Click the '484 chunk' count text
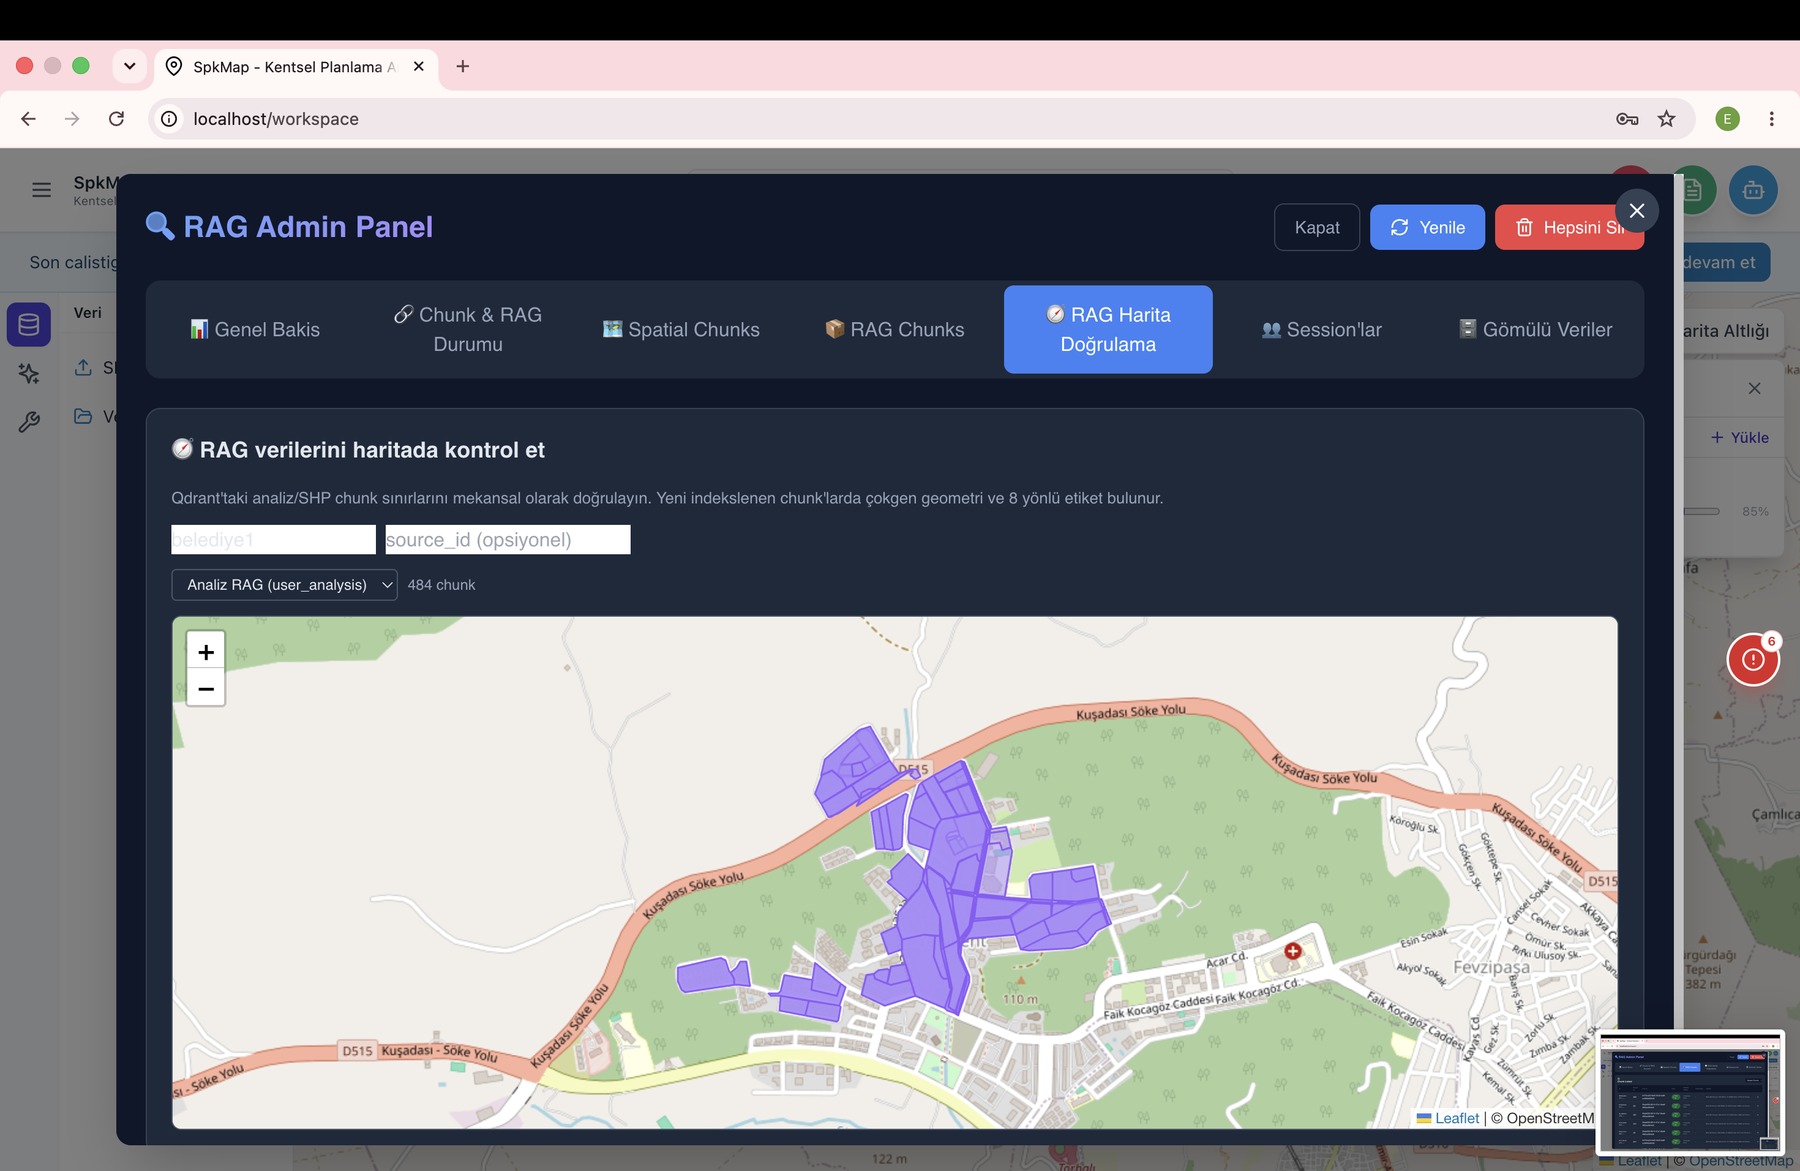 [441, 585]
